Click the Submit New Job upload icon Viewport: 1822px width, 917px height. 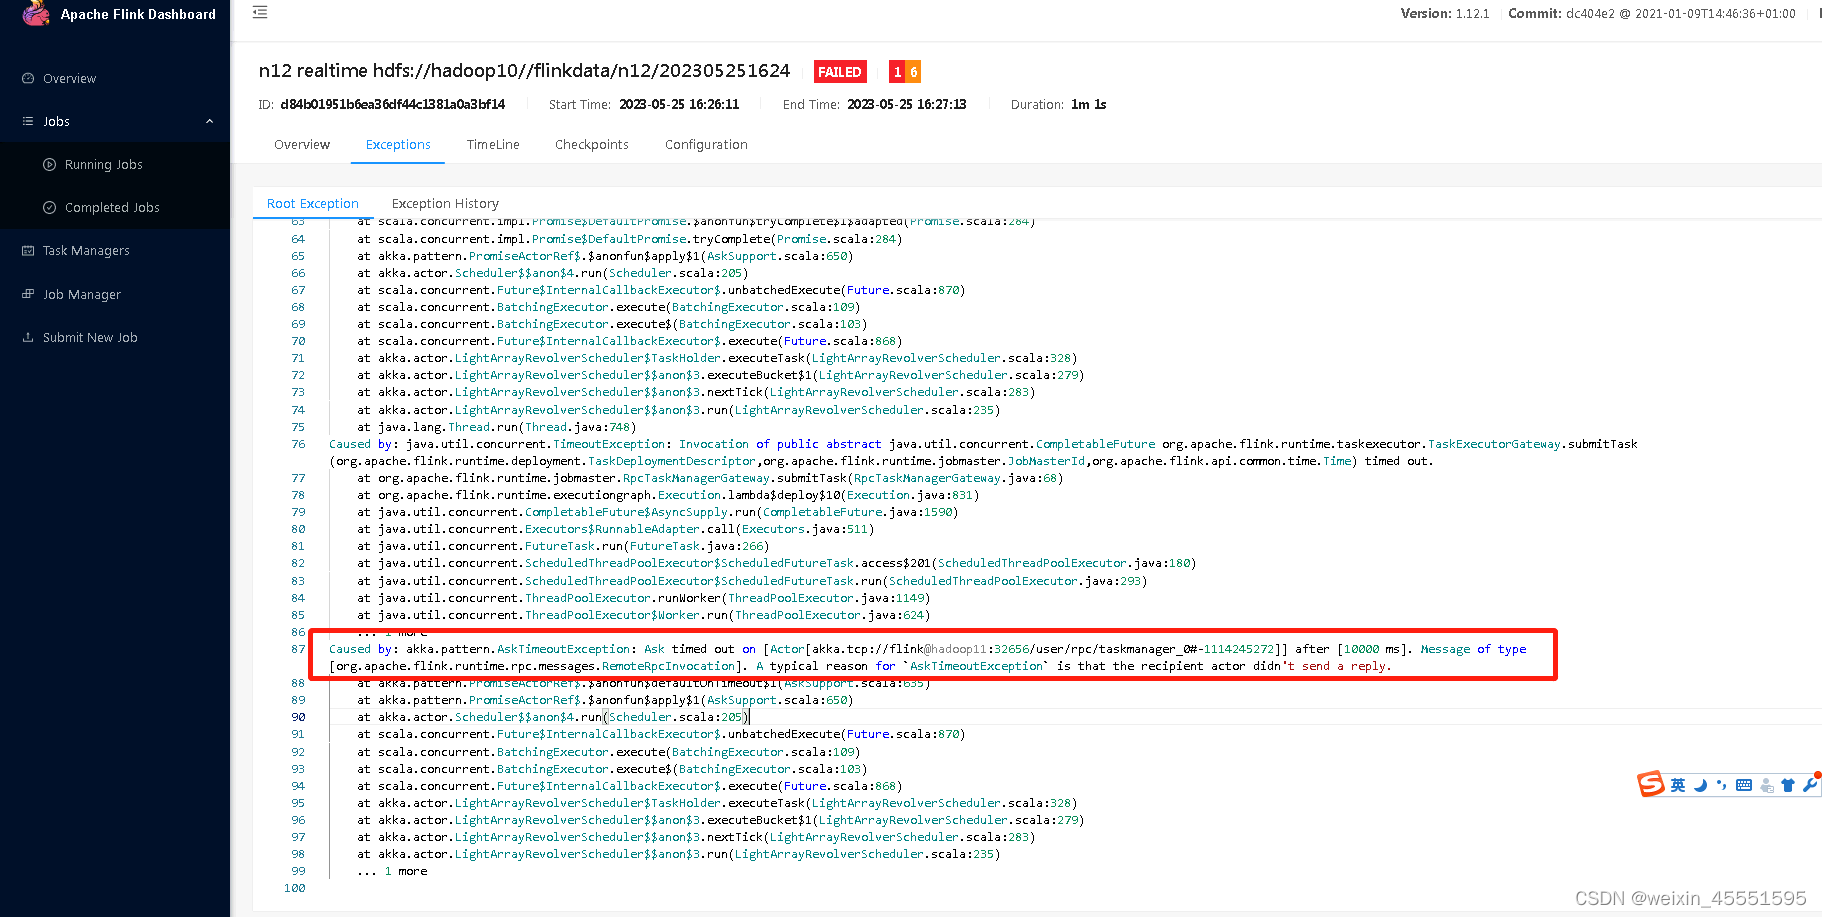(x=28, y=337)
